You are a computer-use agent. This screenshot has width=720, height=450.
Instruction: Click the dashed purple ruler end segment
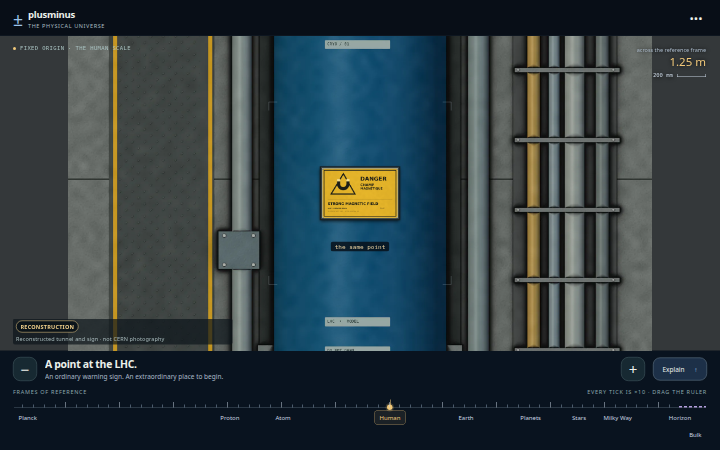tap(692, 406)
